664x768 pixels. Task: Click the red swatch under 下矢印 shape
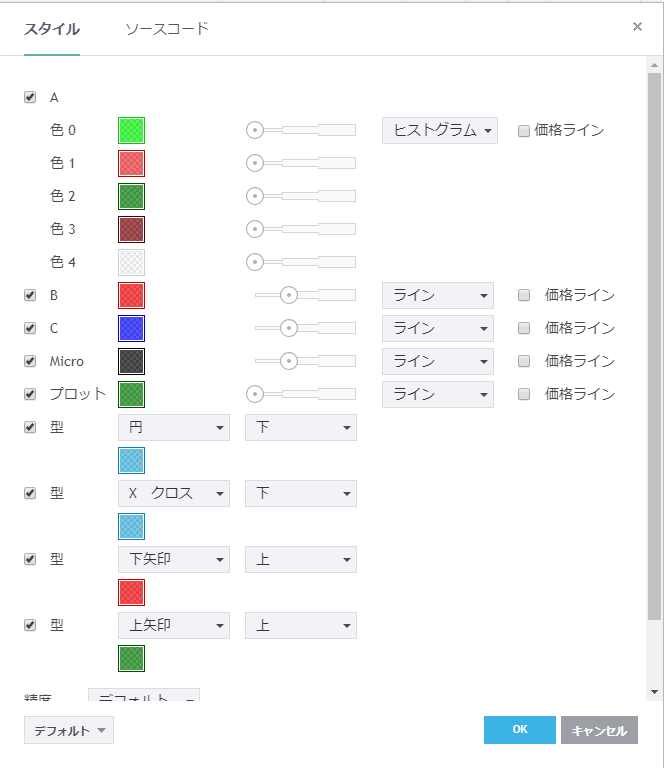point(131,592)
